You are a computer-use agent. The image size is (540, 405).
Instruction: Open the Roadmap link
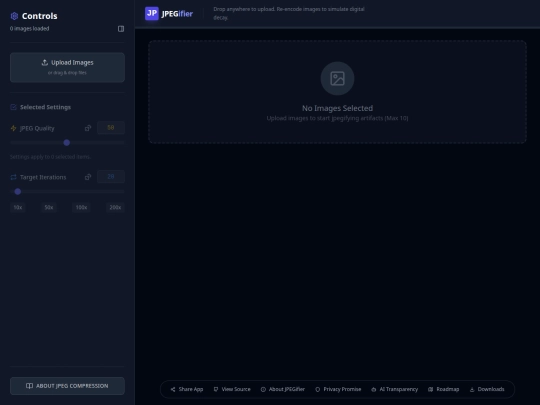[444, 389]
